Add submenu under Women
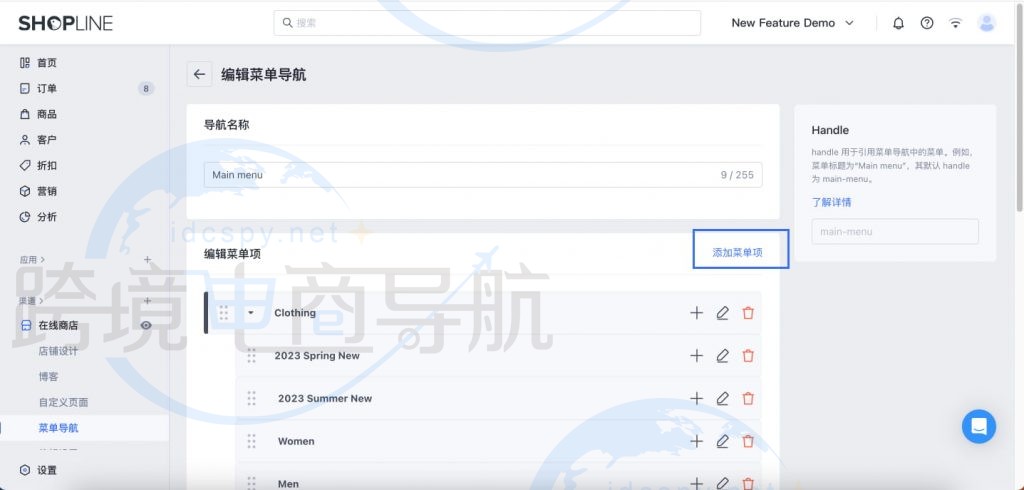 coord(697,442)
